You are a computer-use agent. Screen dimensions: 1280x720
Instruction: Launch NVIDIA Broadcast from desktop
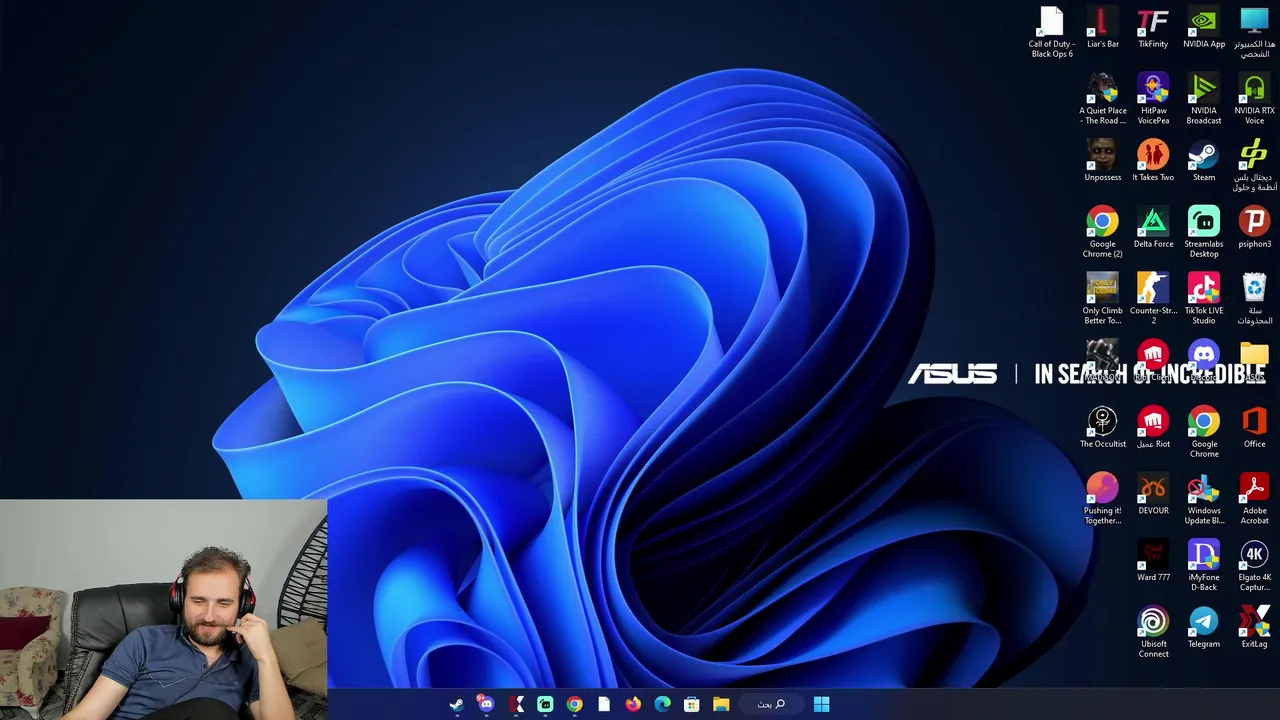(1204, 98)
